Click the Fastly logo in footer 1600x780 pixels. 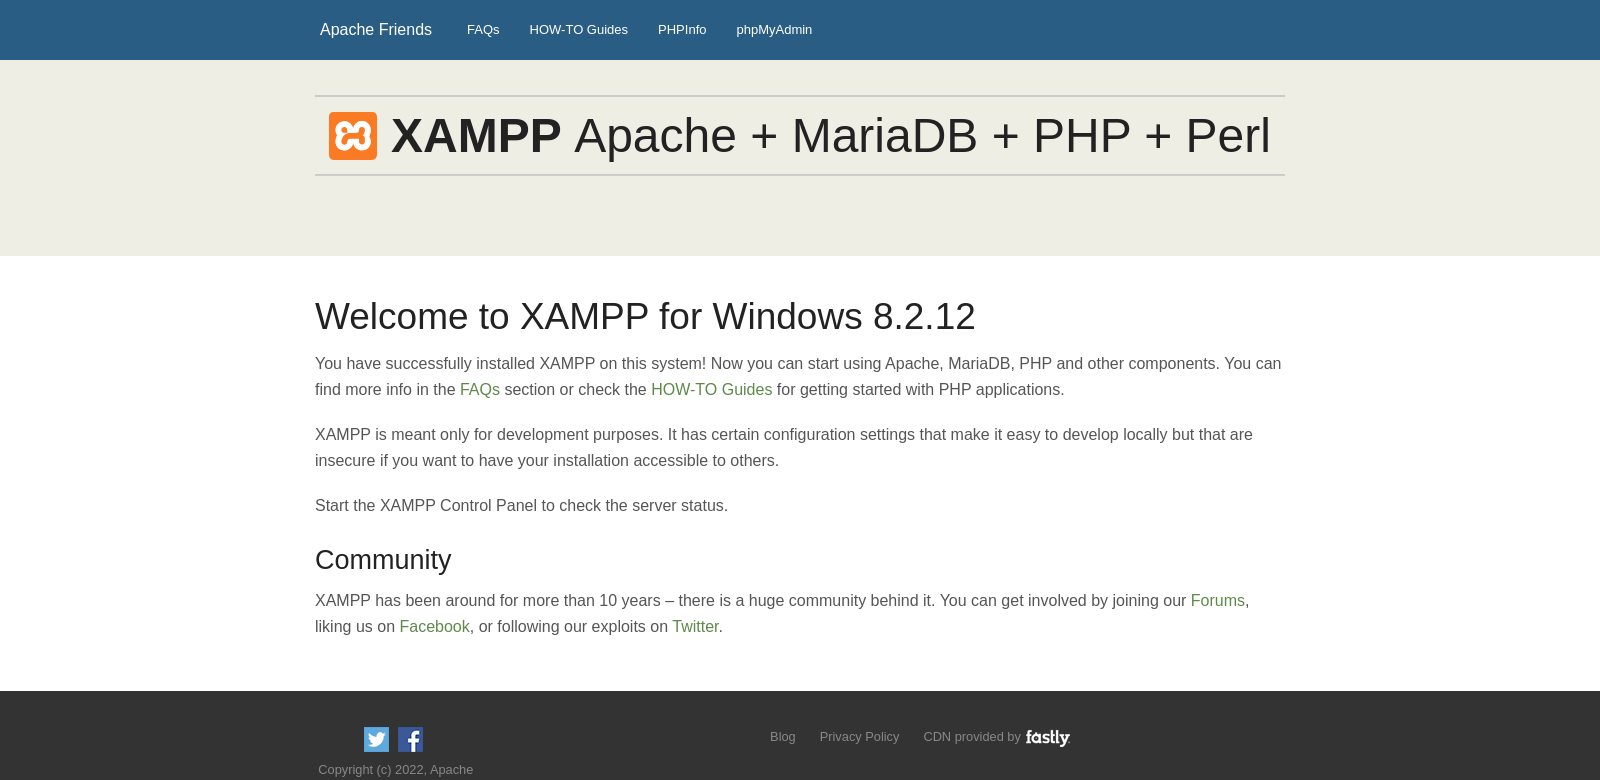(1048, 738)
